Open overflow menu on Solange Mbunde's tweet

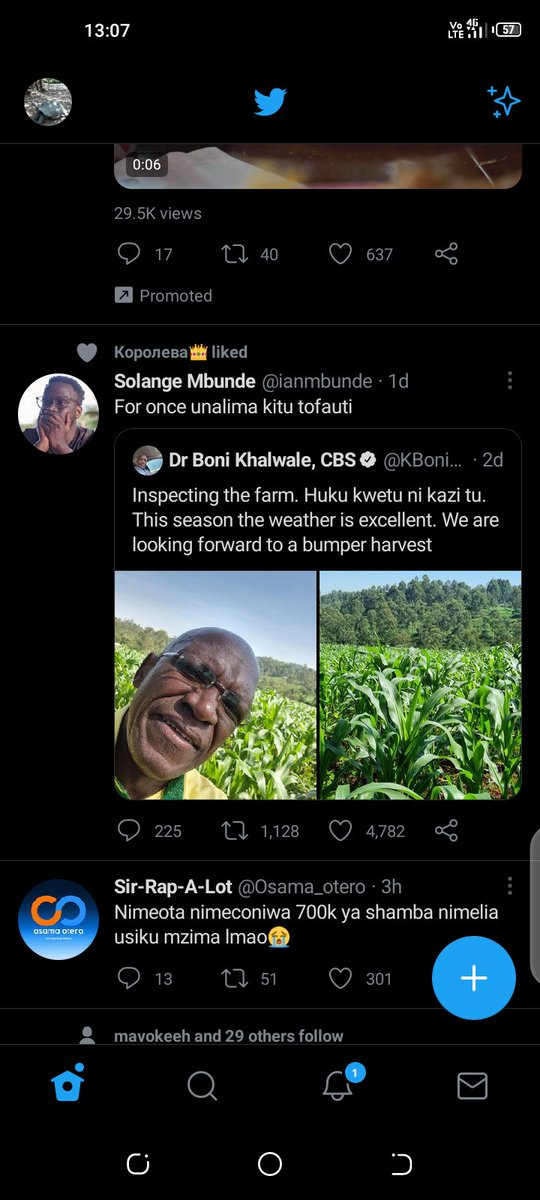(x=510, y=380)
